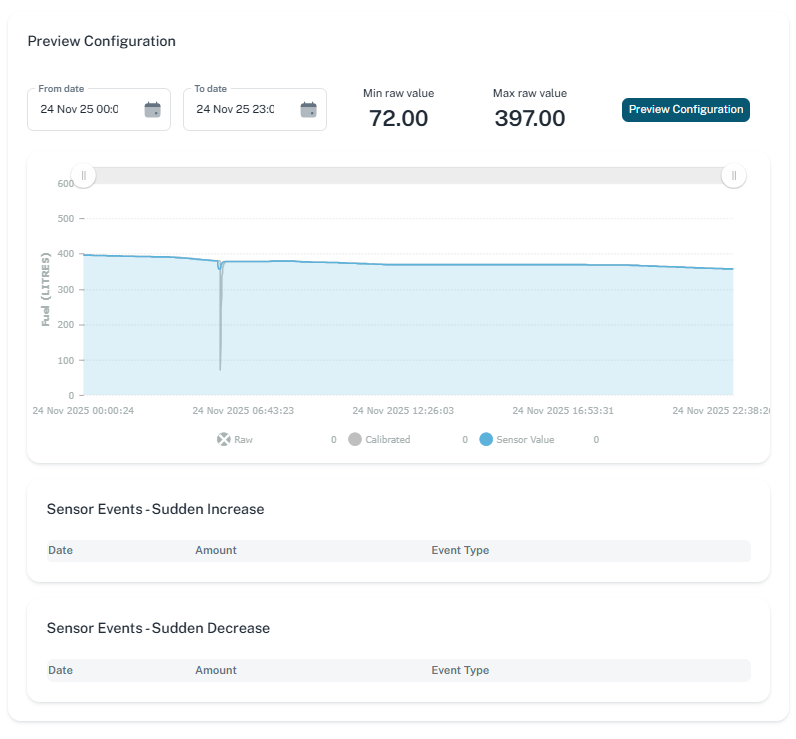Click Amount header in Sudden Increase table
The image size is (796, 739).
tap(216, 550)
